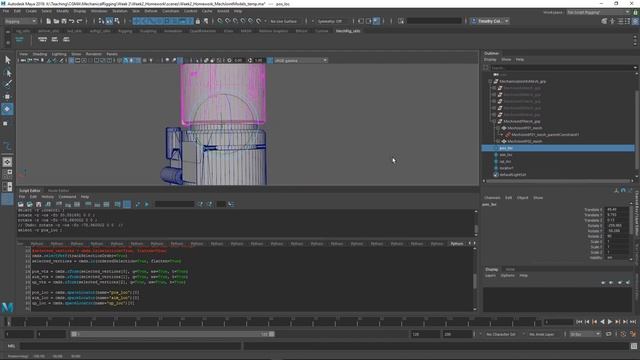This screenshot has width=640, height=360.
Task: Click the Play forwards button
Action: (610, 322)
